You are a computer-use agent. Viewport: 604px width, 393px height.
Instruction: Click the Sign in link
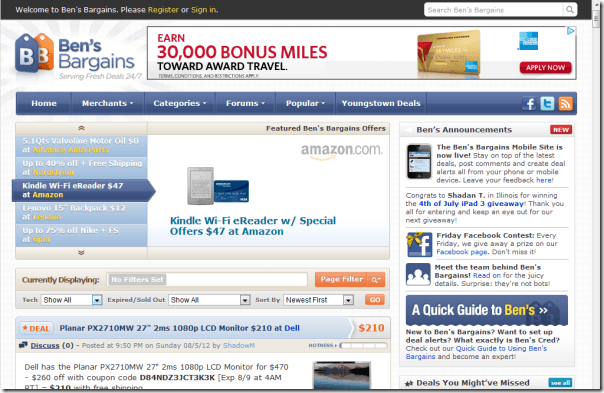point(204,10)
